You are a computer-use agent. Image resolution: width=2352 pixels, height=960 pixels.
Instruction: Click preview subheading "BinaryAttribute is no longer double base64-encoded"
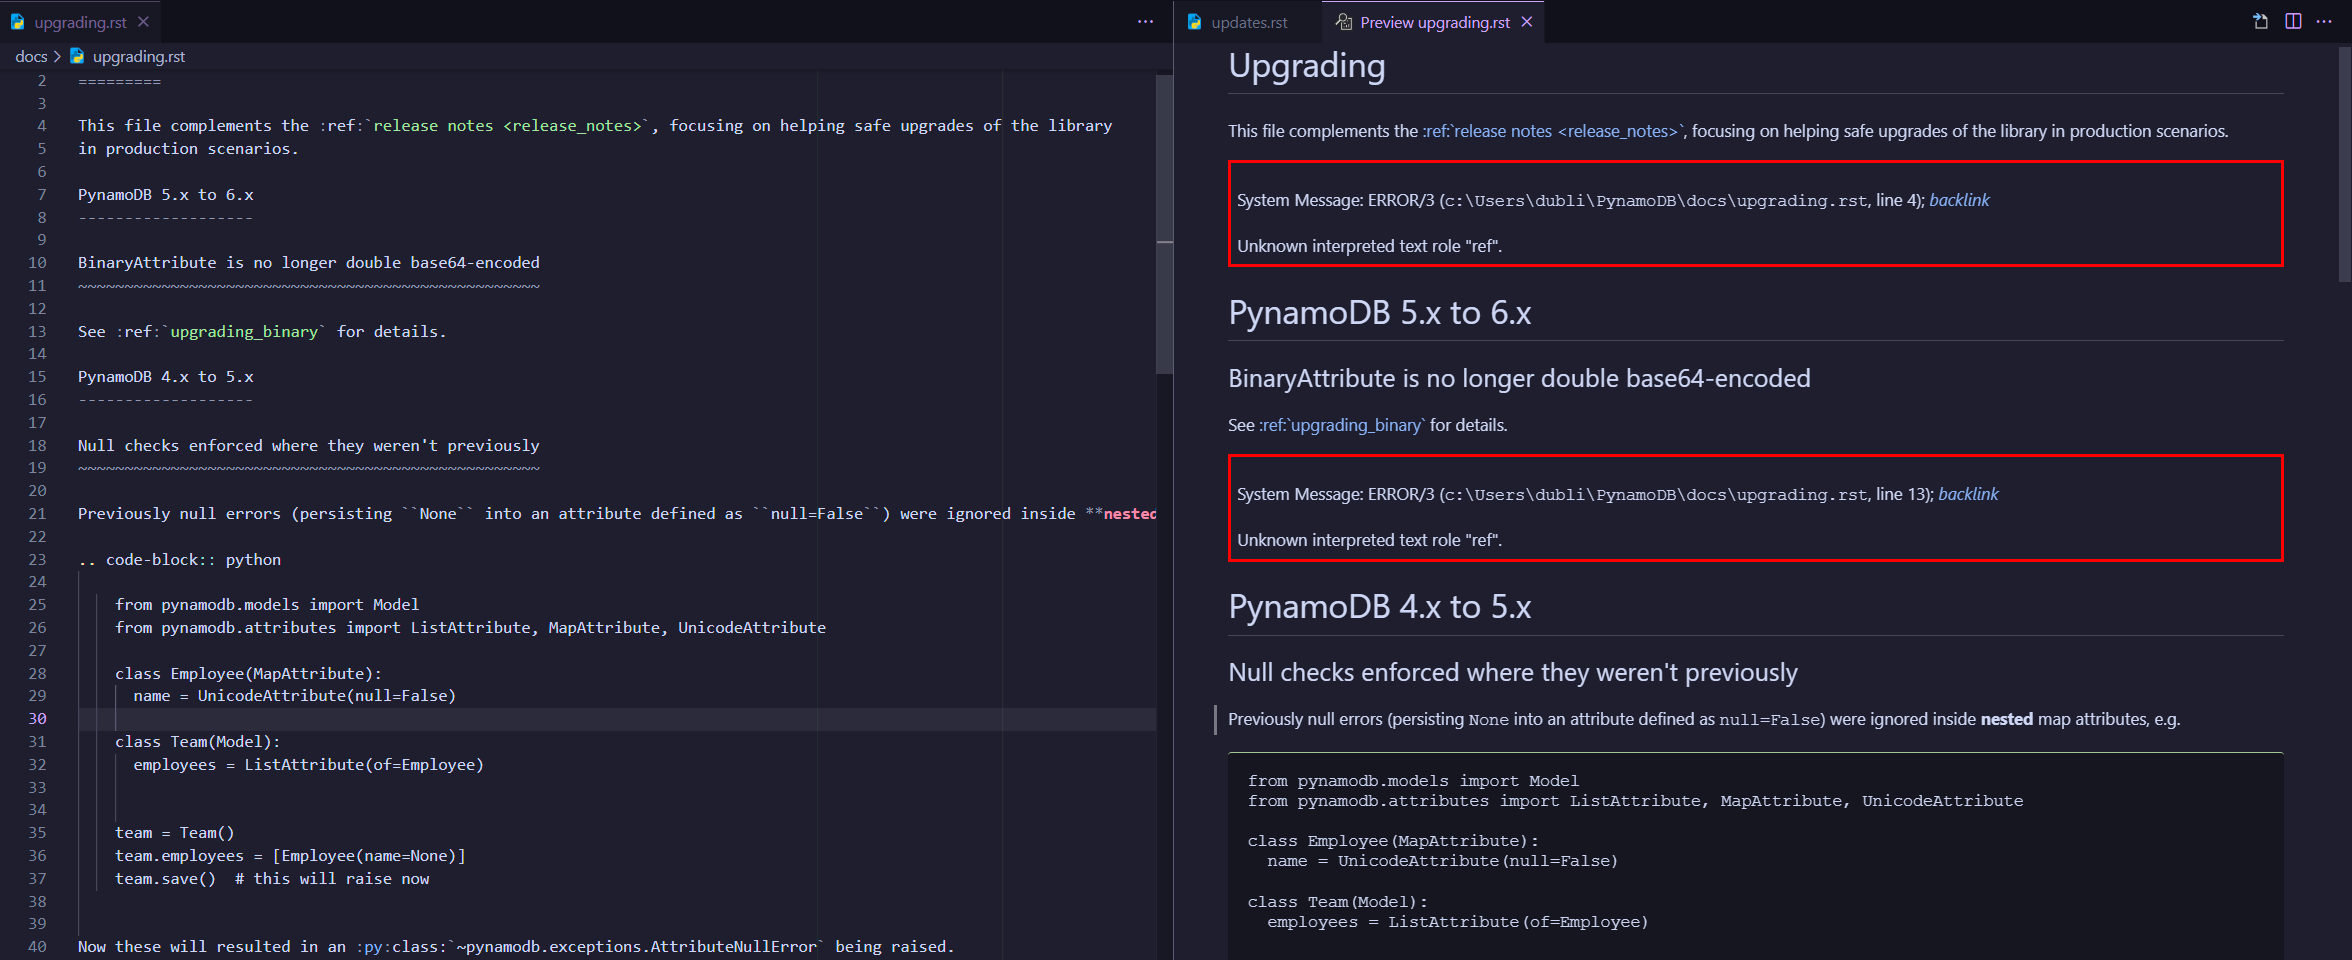[1519, 378]
